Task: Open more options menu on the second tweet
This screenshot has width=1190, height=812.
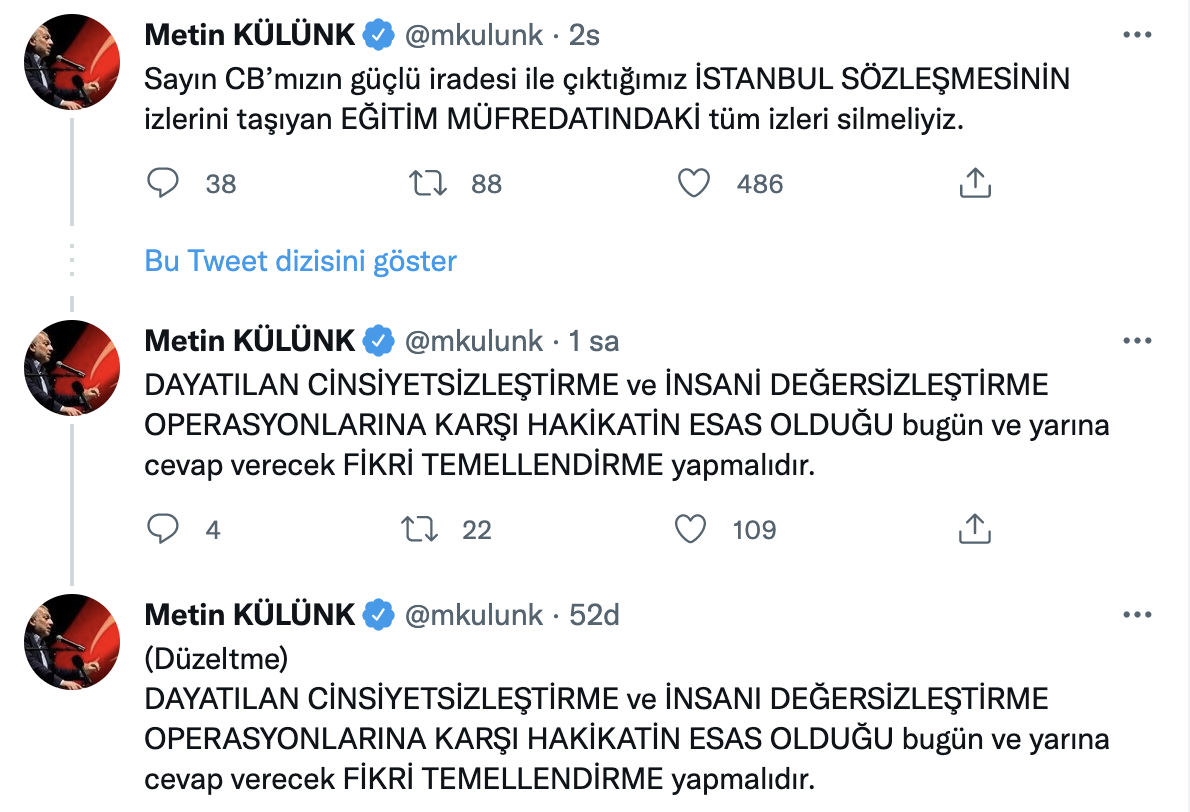Action: coord(1135,340)
